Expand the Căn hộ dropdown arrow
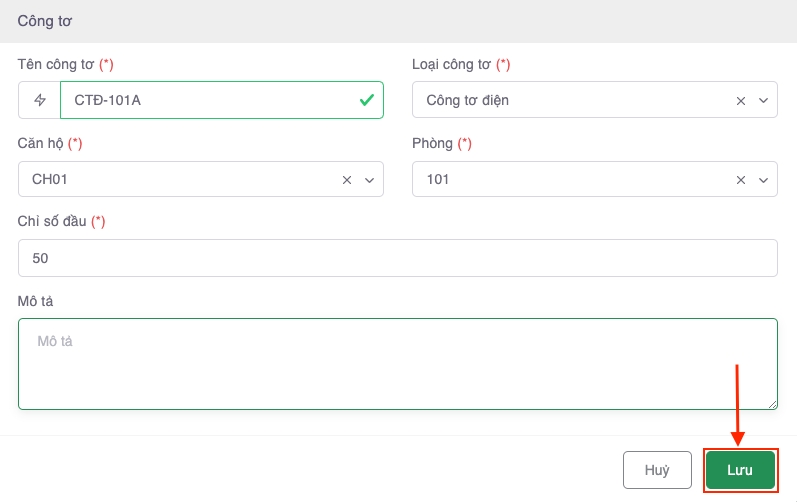 click(370, 180)
